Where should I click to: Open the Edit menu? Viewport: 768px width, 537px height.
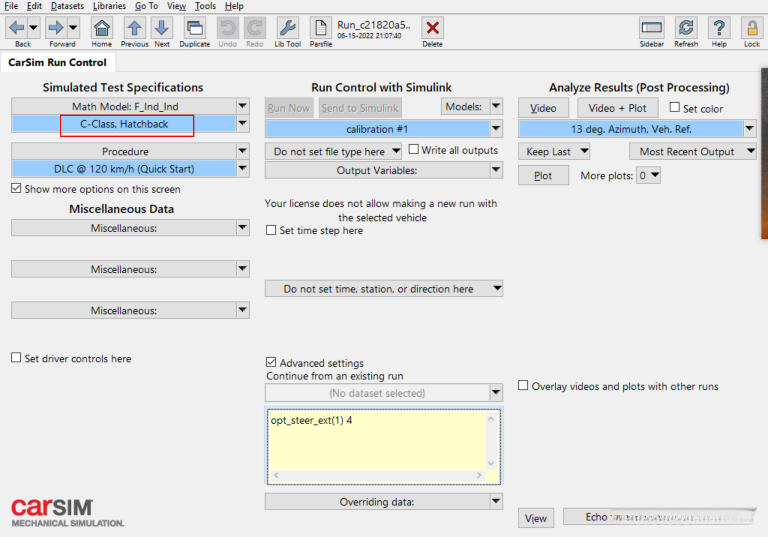pos(34,6)
